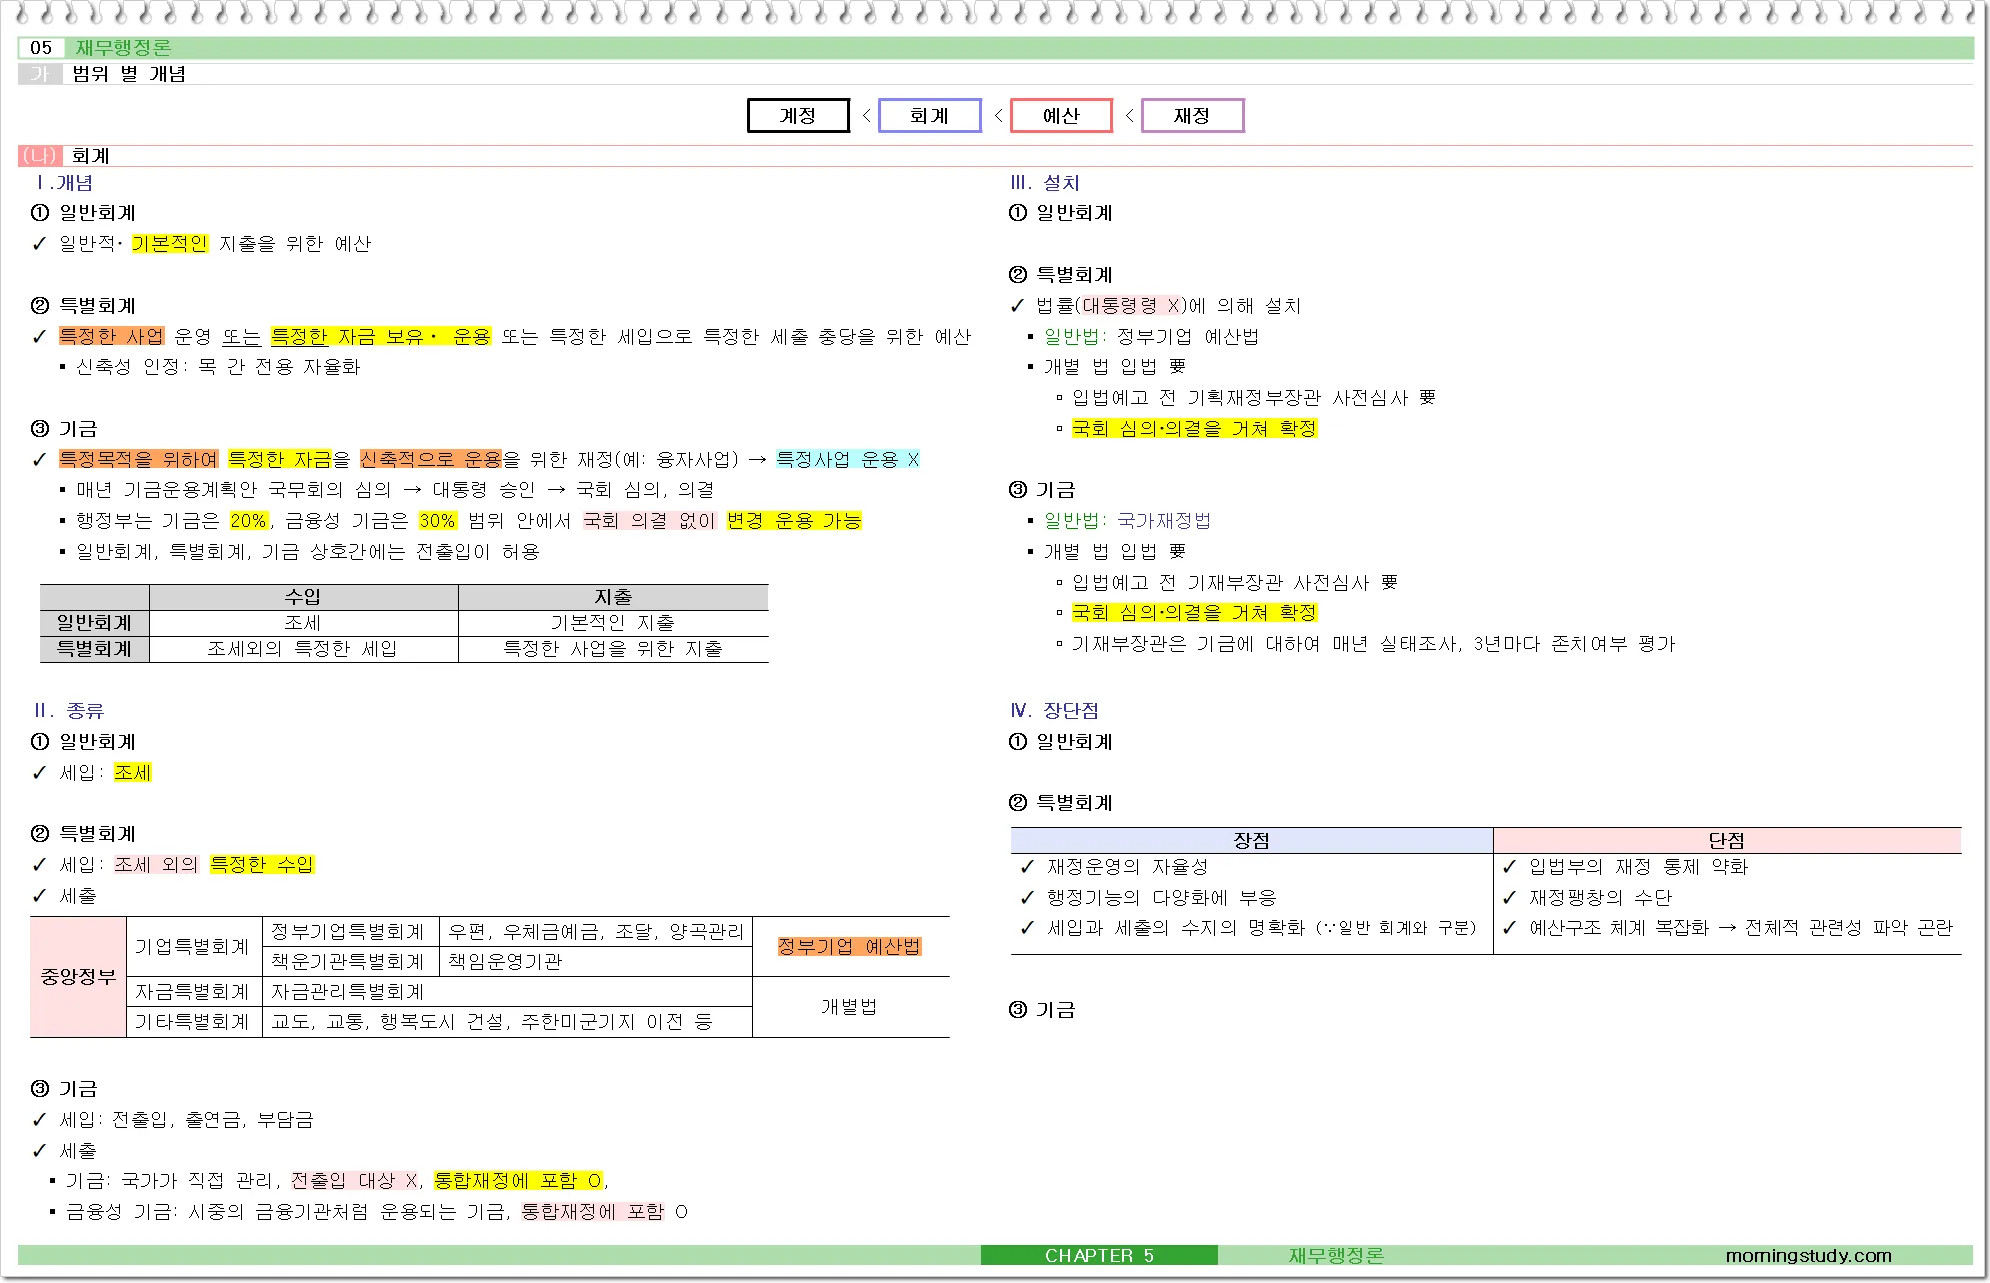This screenshot has height=1283, width=1990.
Task: Open morningstudy.com footer link
Action: [x=1808, y=1256]
